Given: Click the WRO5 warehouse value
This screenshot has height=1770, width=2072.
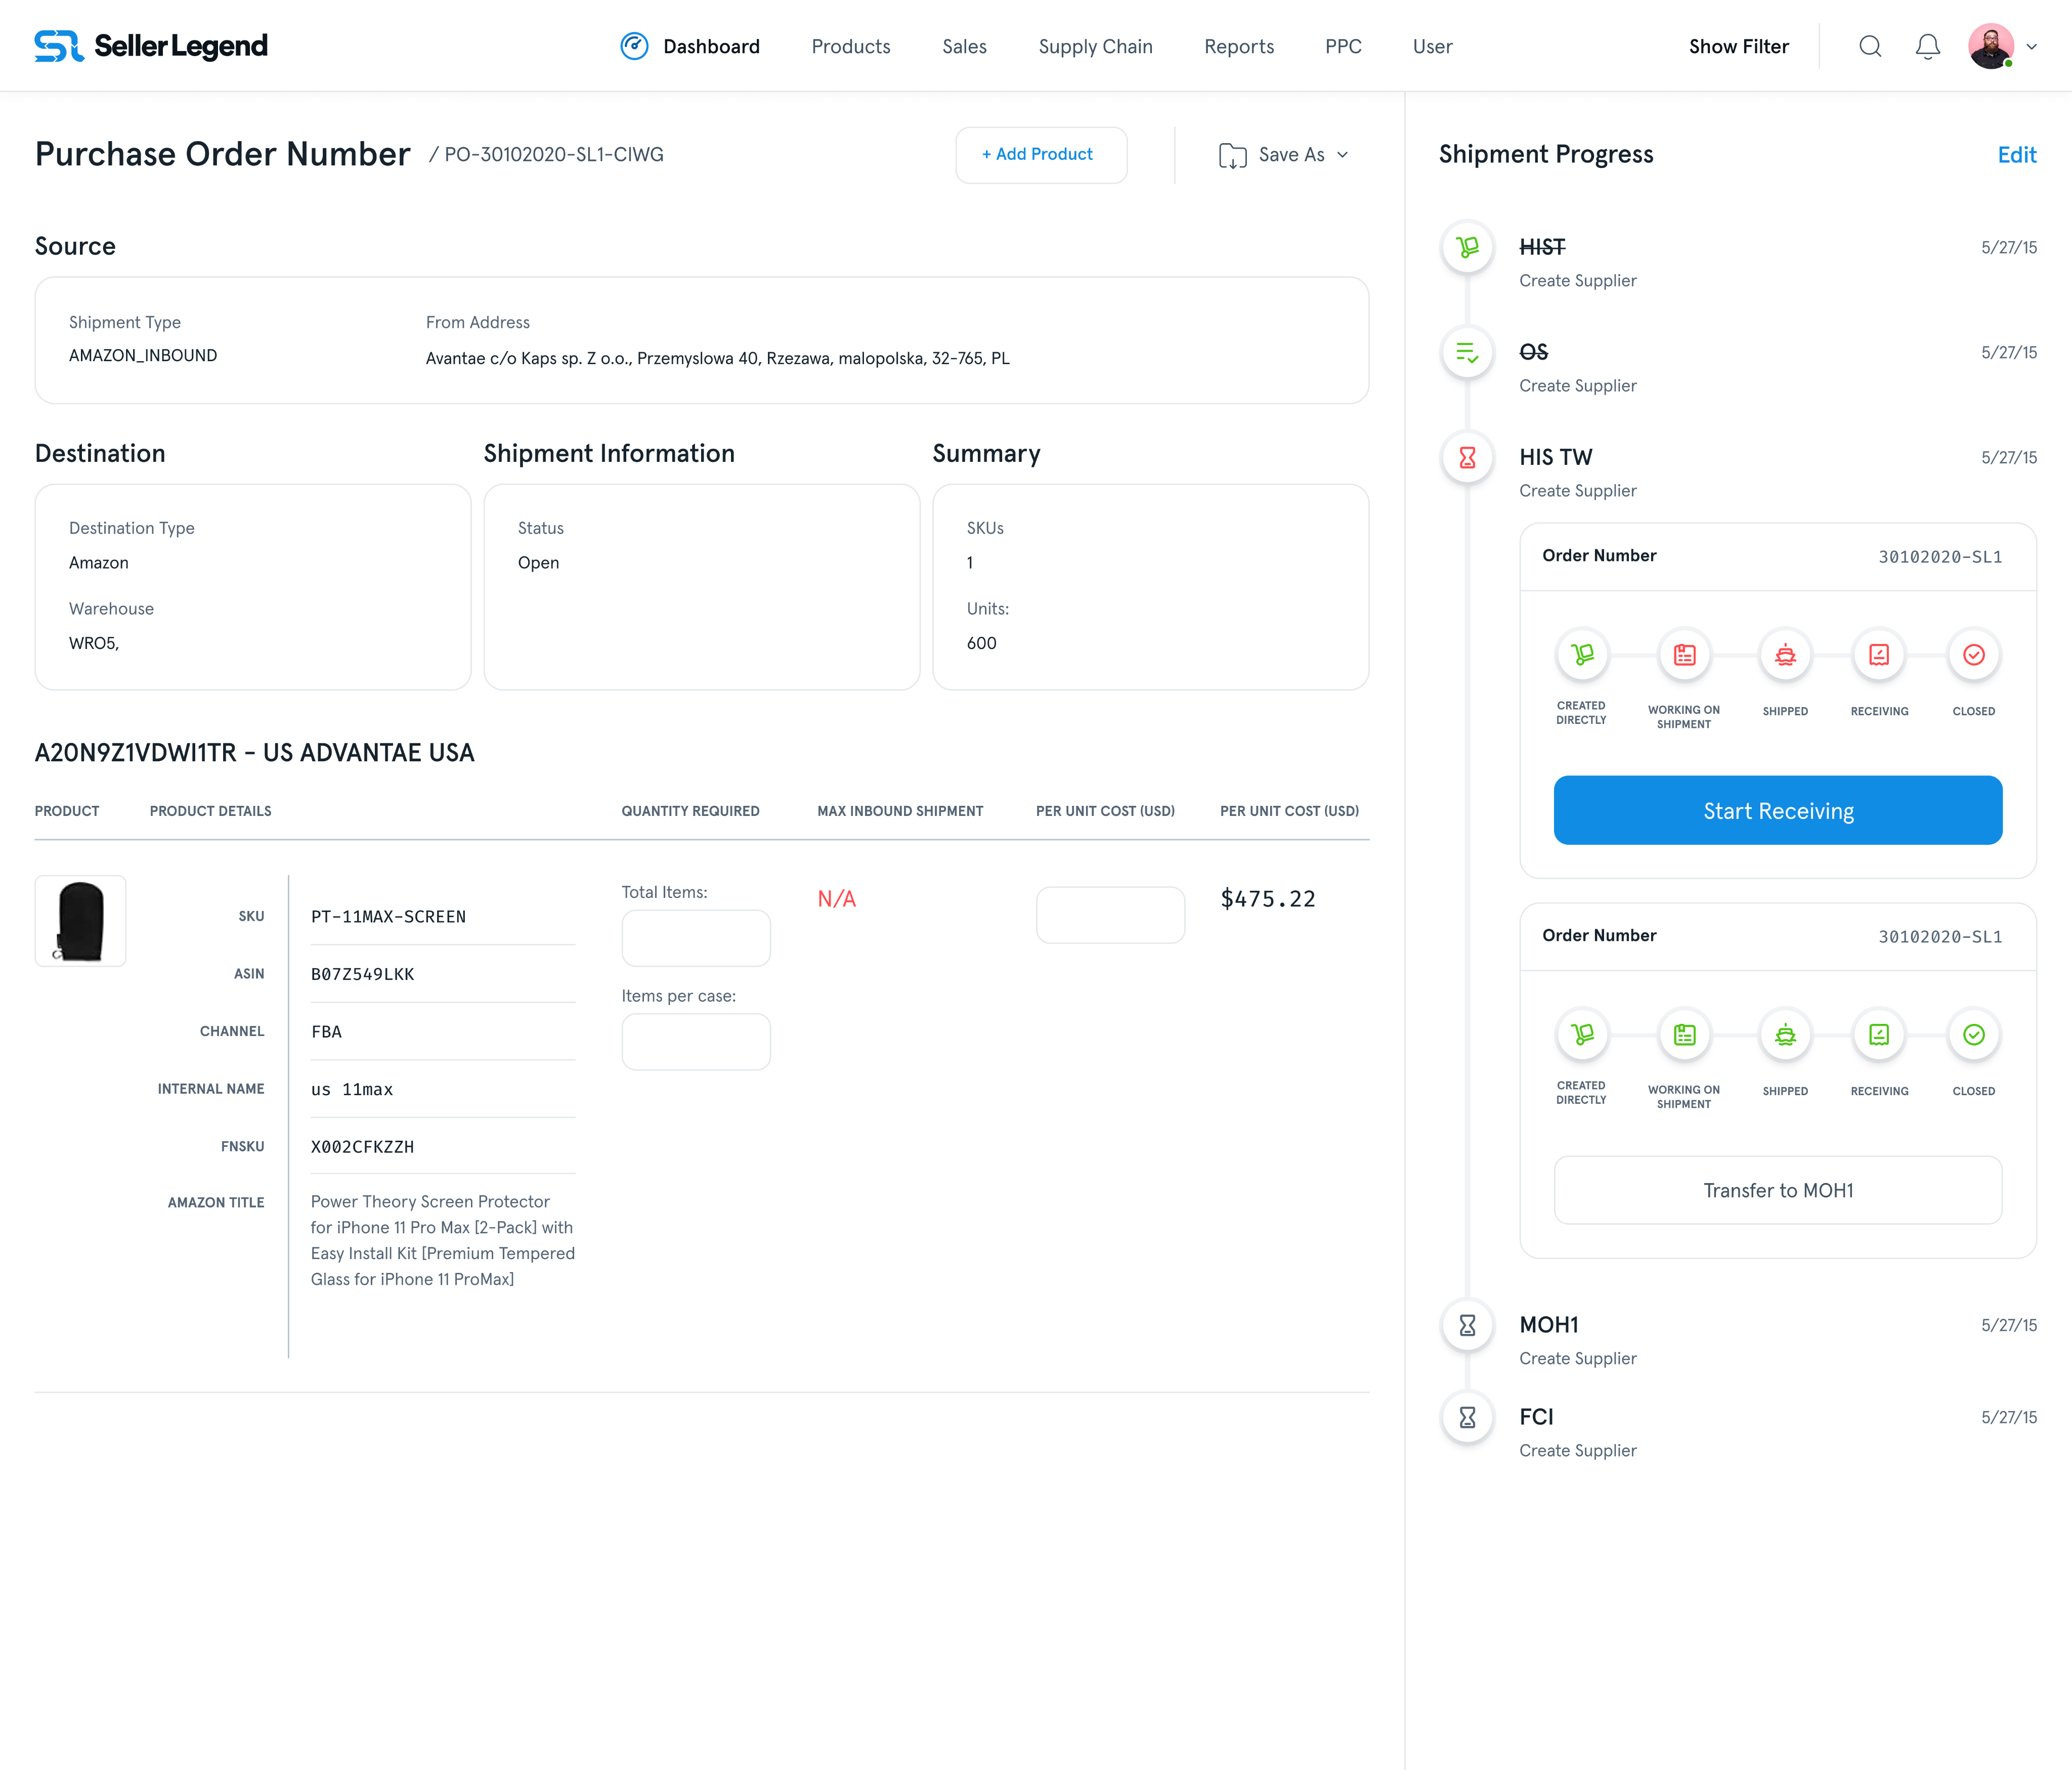Looking at the screenshot, I should (x=94, y=643).
